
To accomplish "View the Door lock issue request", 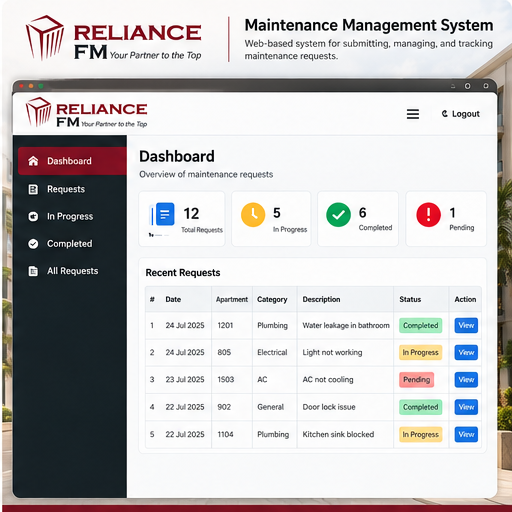I will click(x=466, y=407).
